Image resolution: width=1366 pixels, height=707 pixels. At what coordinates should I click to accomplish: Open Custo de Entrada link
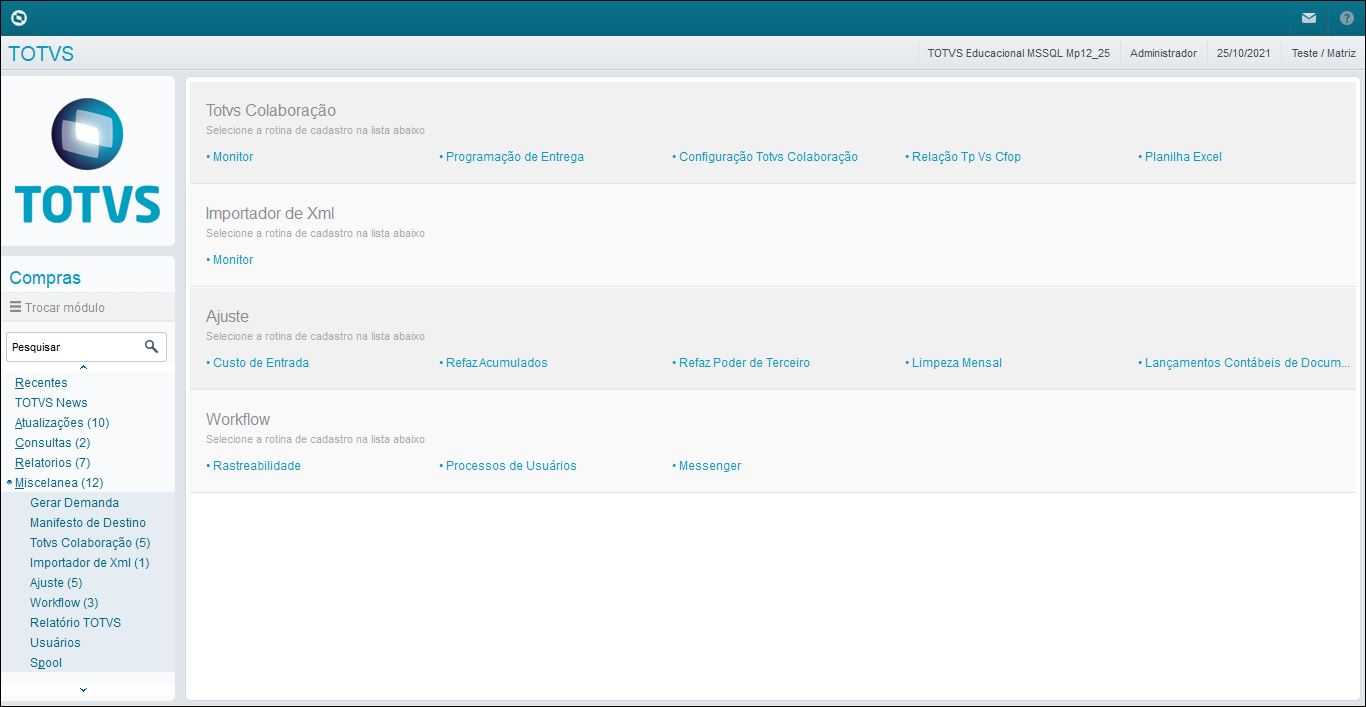260,363
